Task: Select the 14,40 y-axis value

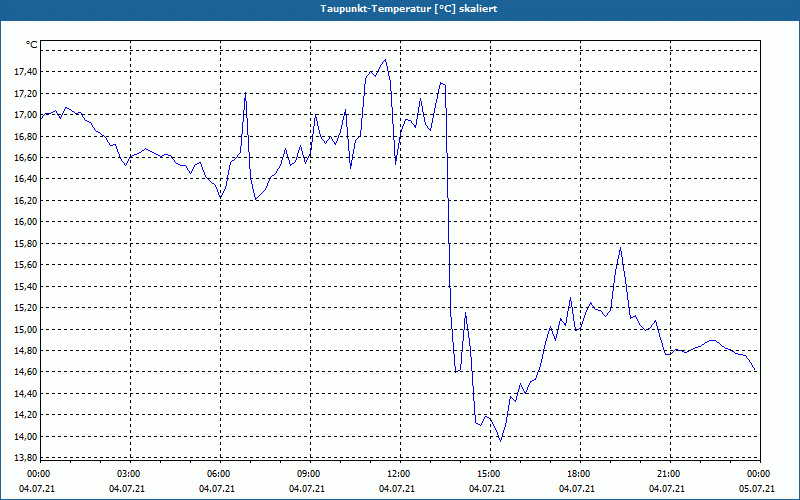Action: point(26,393)
